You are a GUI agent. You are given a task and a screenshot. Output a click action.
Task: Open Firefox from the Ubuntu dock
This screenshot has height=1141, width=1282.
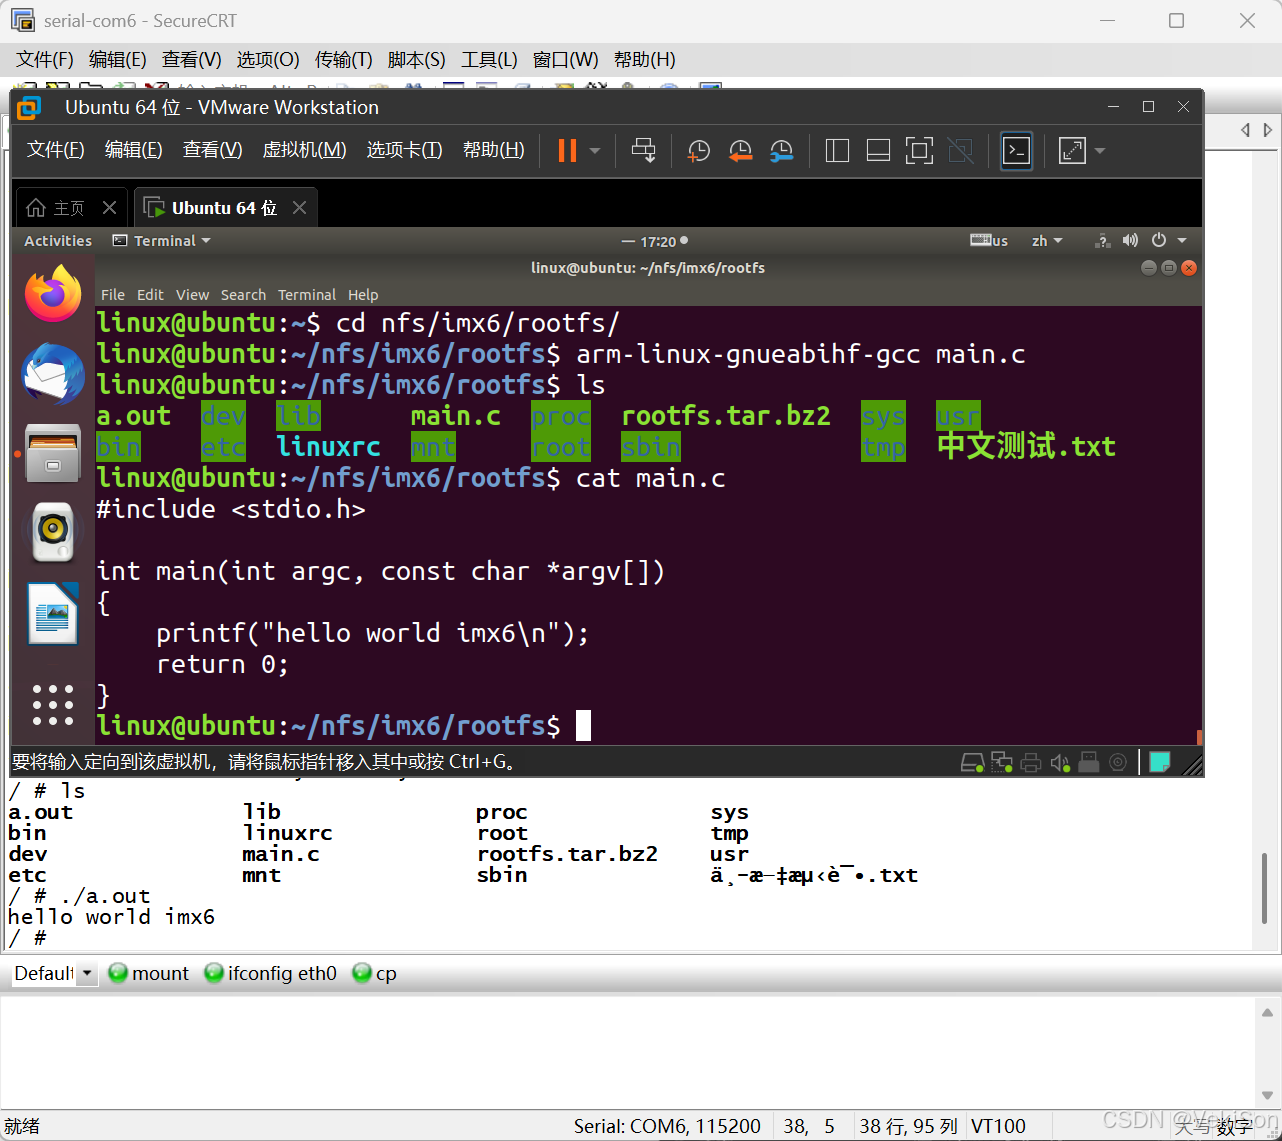pyautogui.click(x=53, y=294)
